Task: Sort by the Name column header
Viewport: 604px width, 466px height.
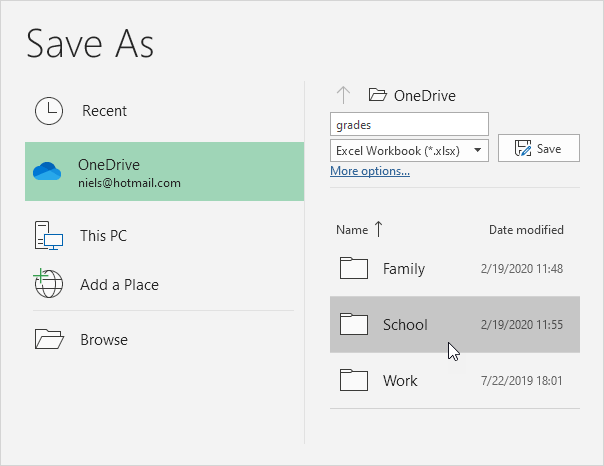Action: click(352, 230)
